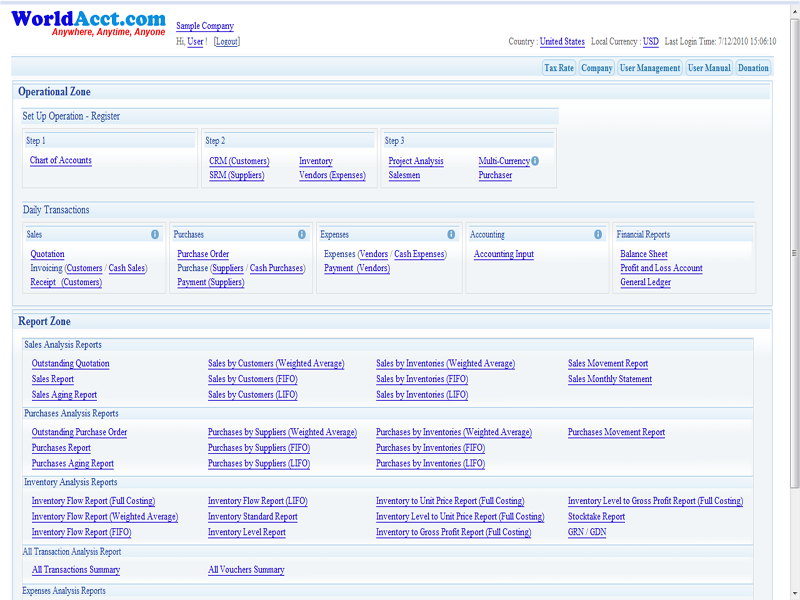Open the All Vouchers Summary link
Viewport: 800px width, 600px height.
click(246, 570)
